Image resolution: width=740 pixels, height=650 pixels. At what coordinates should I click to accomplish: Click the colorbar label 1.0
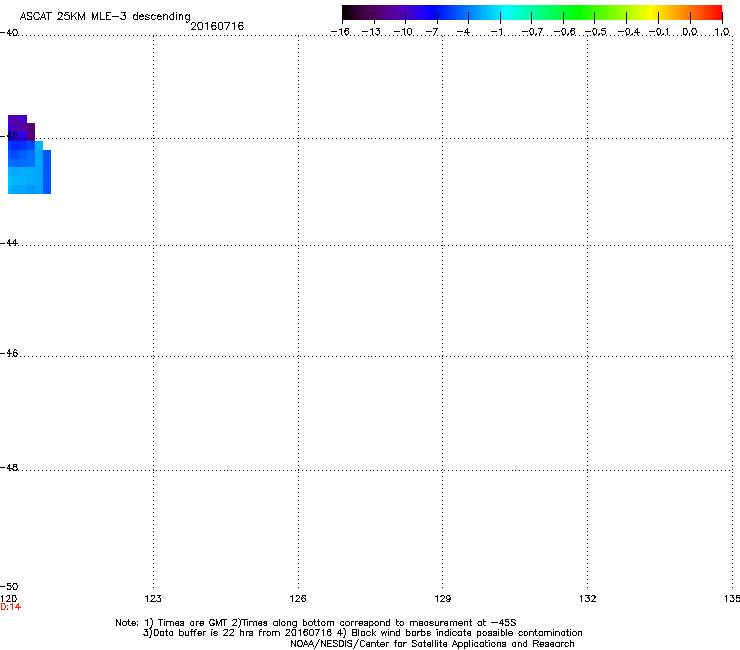tap(722, 32)
